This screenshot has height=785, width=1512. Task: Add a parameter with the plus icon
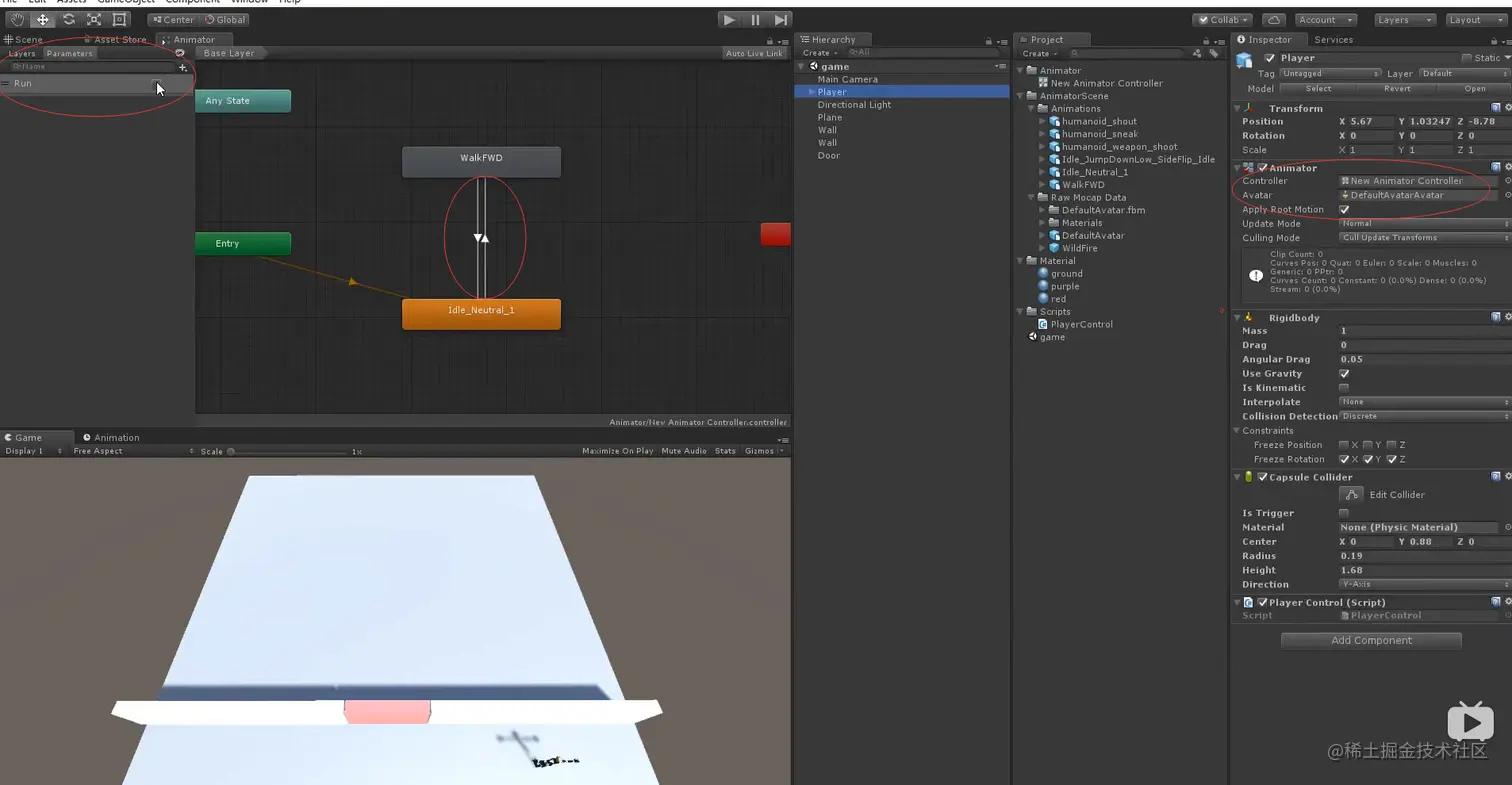(x=183, y=68)
